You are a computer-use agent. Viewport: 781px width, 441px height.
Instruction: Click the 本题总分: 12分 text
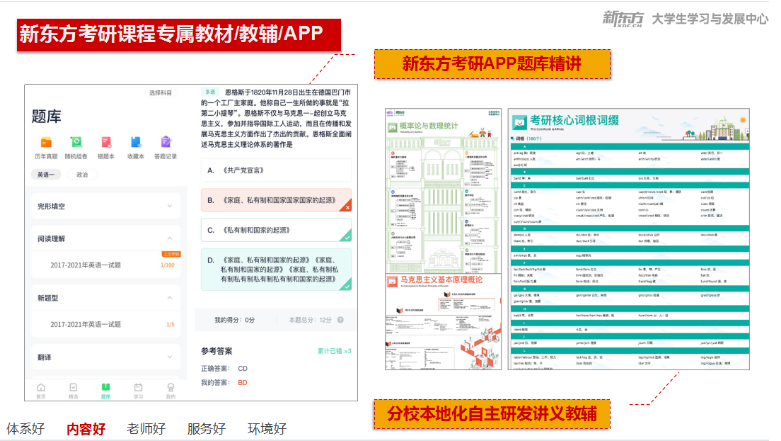pyautogui.click(x=310, y=320)
